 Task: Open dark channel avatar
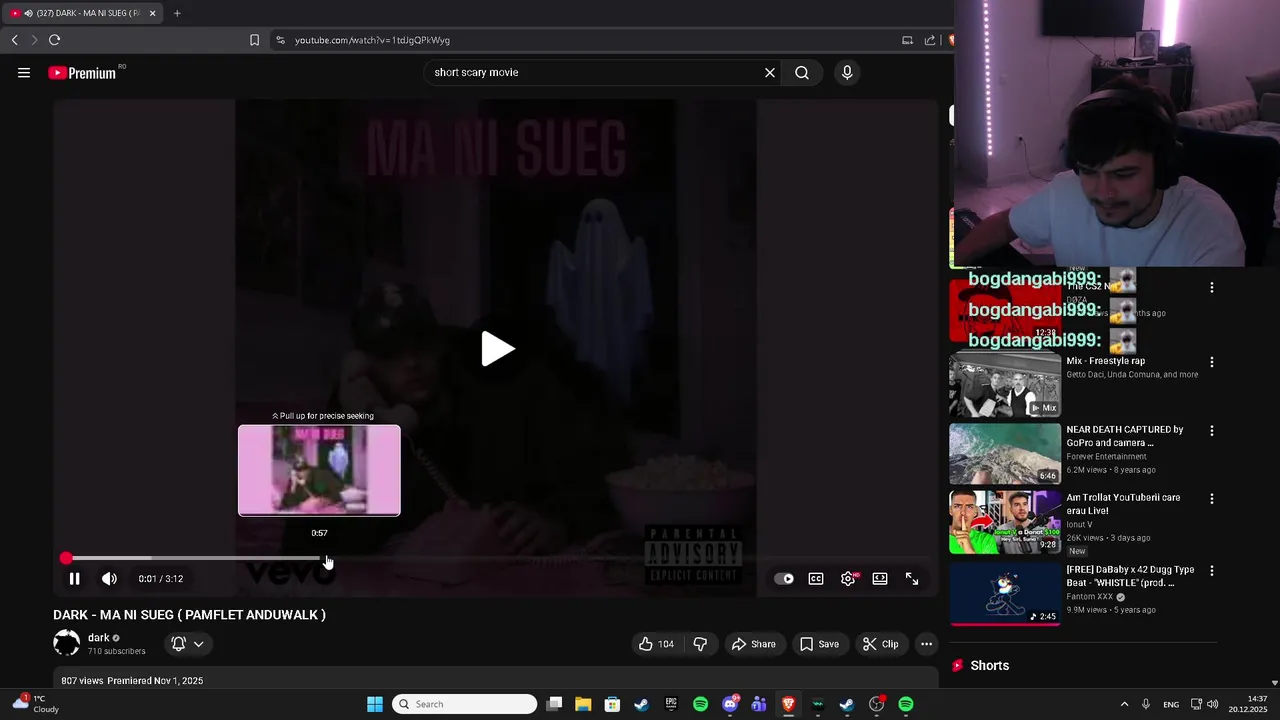(x=66, y=643)
